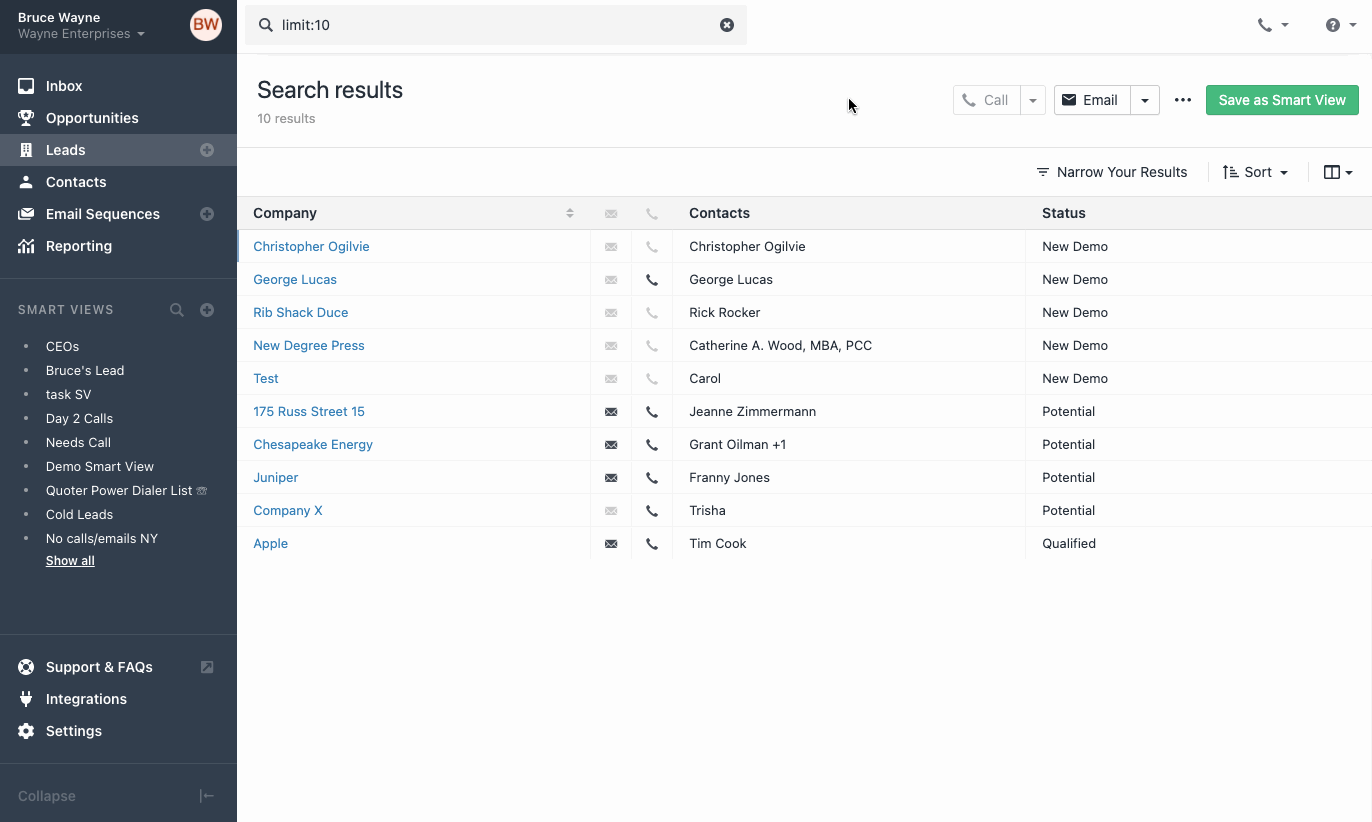This screenshot has width=1372, height=822.
Task: Click Save as Smart View button
Action: pos(1282,100)
